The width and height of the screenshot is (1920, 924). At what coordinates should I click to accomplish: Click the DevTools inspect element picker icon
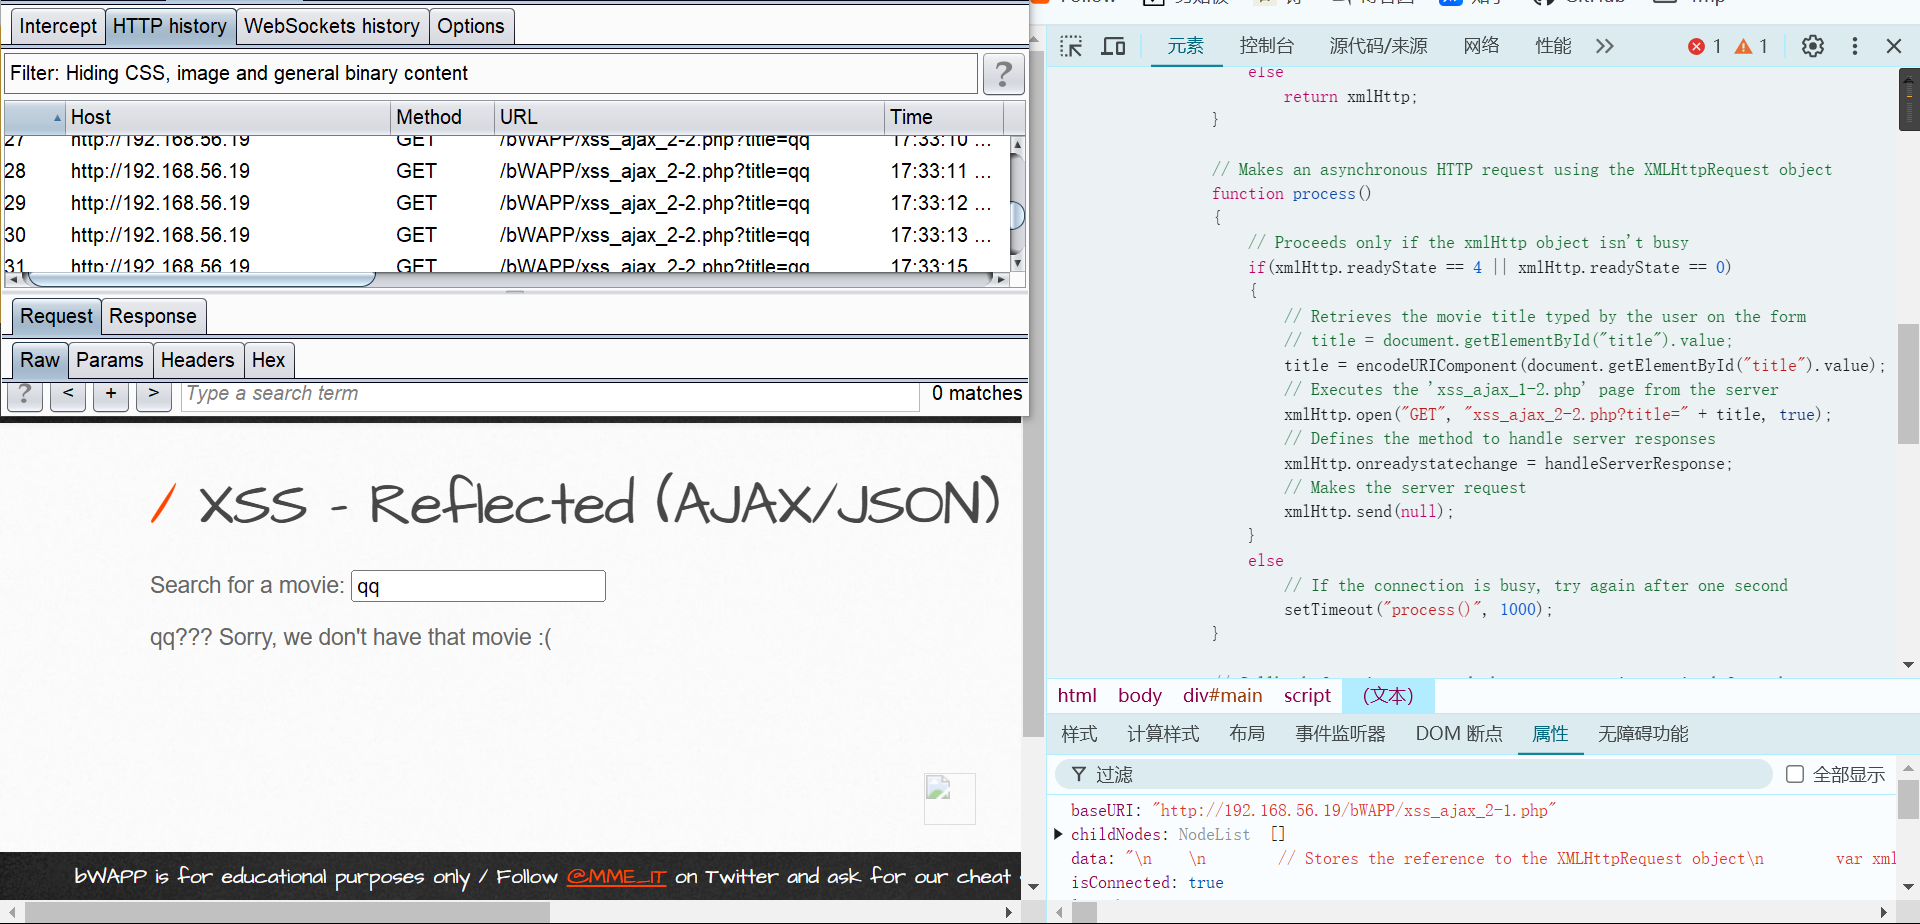point(1071,46)
